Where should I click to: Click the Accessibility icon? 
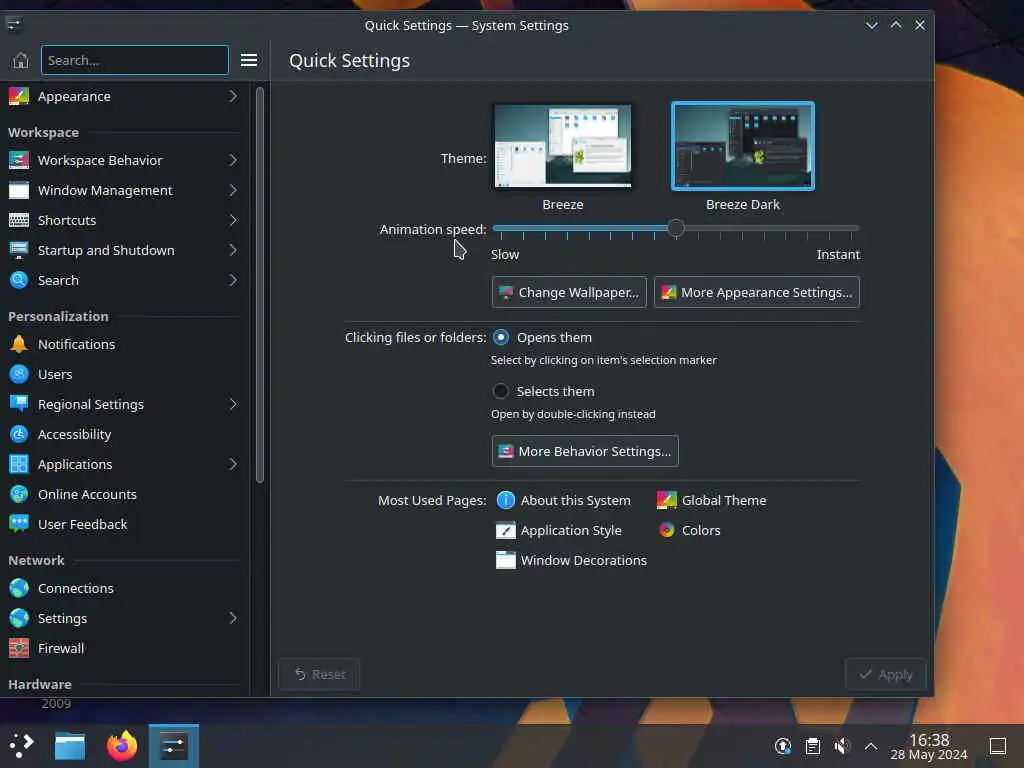click(x=19, y=434)
